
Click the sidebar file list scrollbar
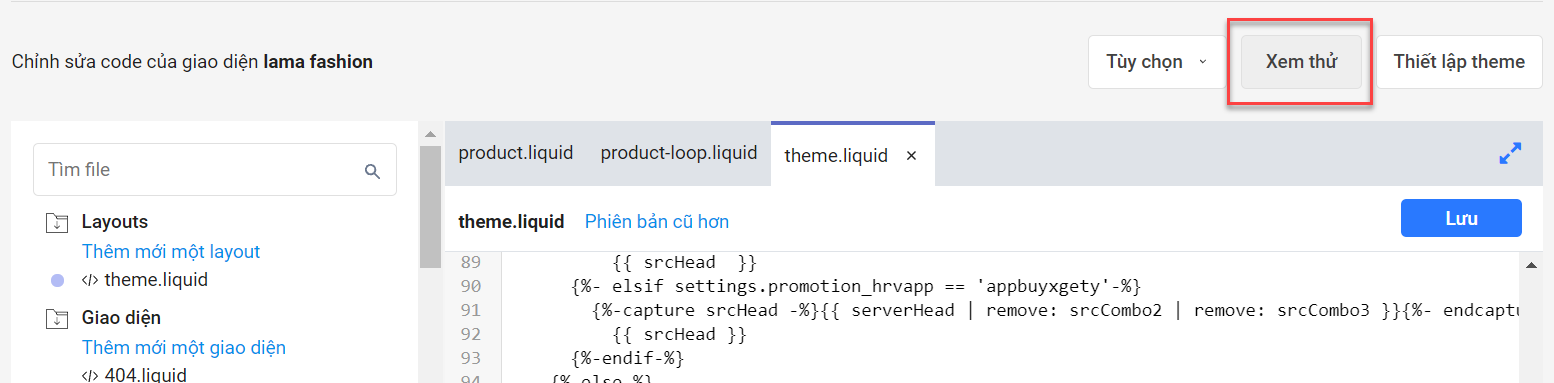click(x=430, y=207)
